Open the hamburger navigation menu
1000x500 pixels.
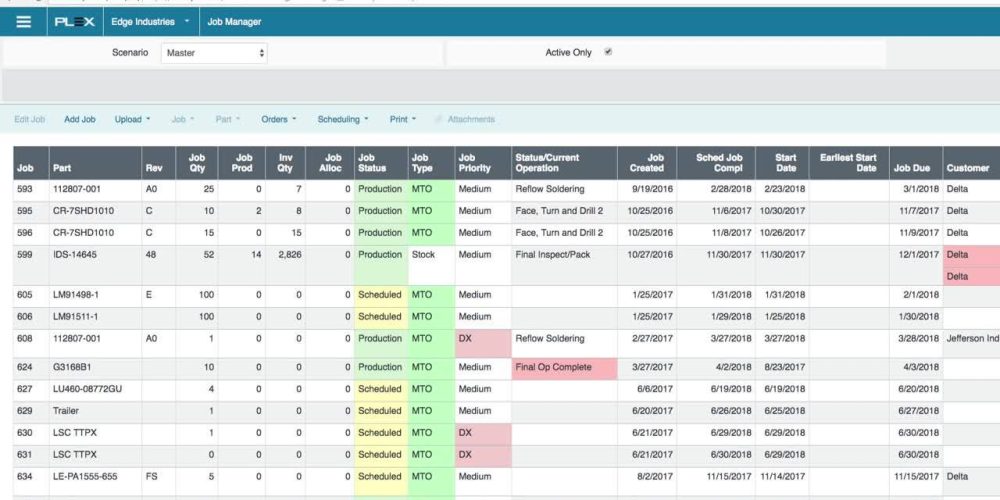tap(23, 21)
